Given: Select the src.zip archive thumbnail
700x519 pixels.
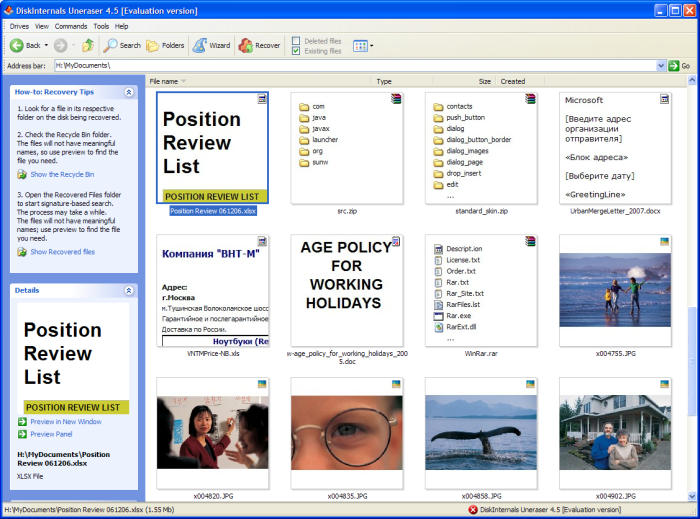Looking at the screenshot, I should (347, 148).
